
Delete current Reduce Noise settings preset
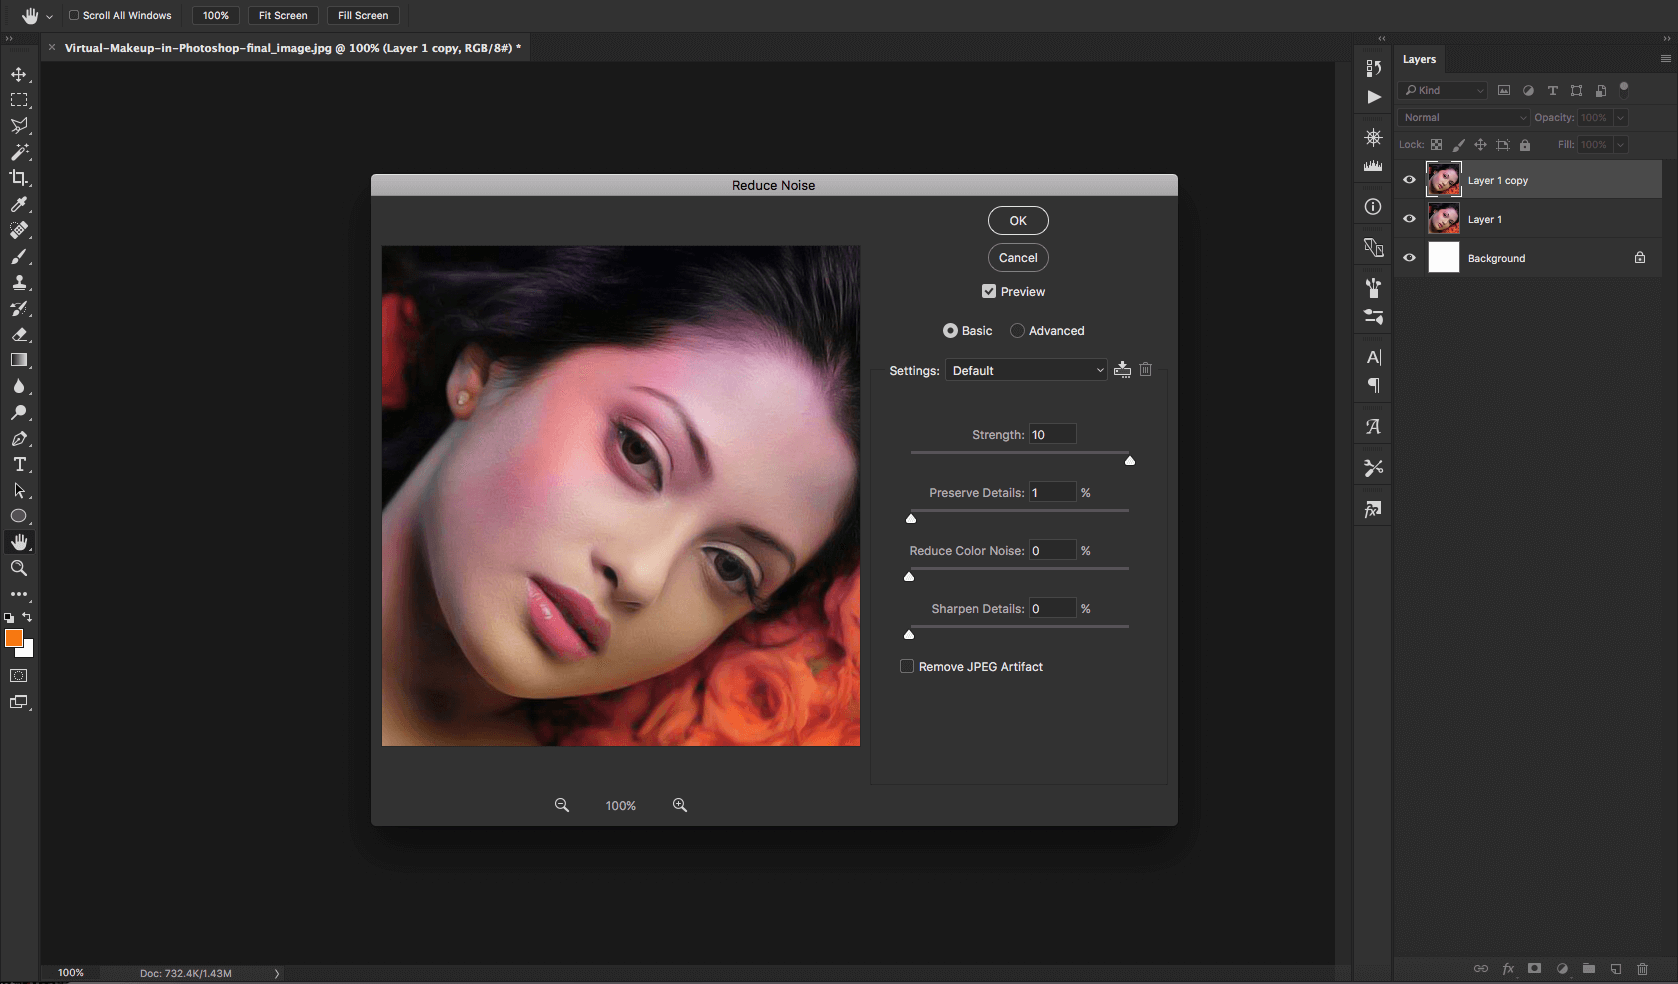click(1146, 370)
